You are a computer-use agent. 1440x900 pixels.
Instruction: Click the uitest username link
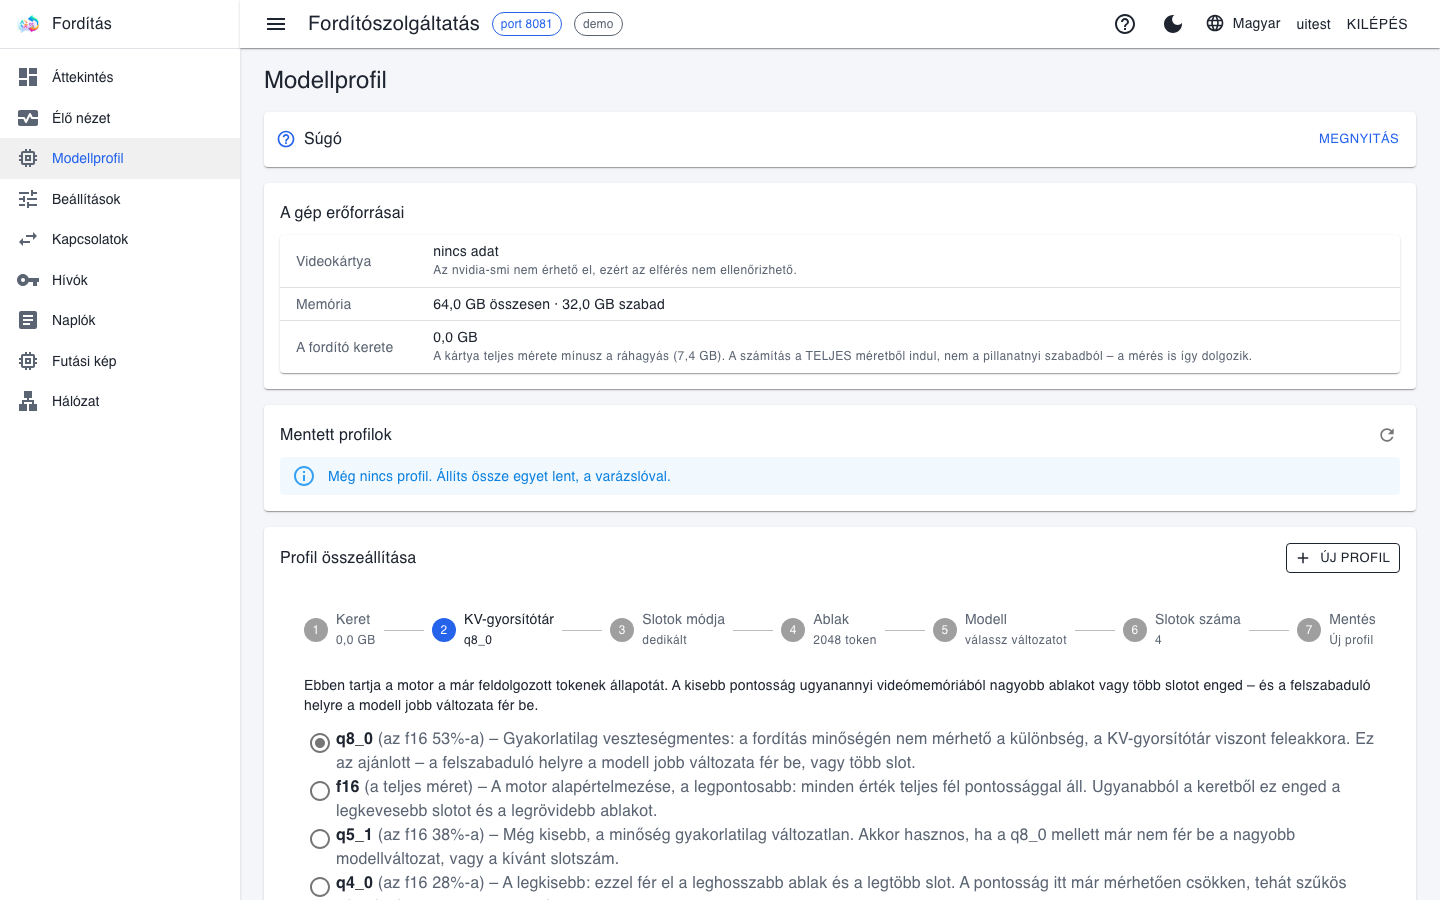click(x=1313, y=24)
